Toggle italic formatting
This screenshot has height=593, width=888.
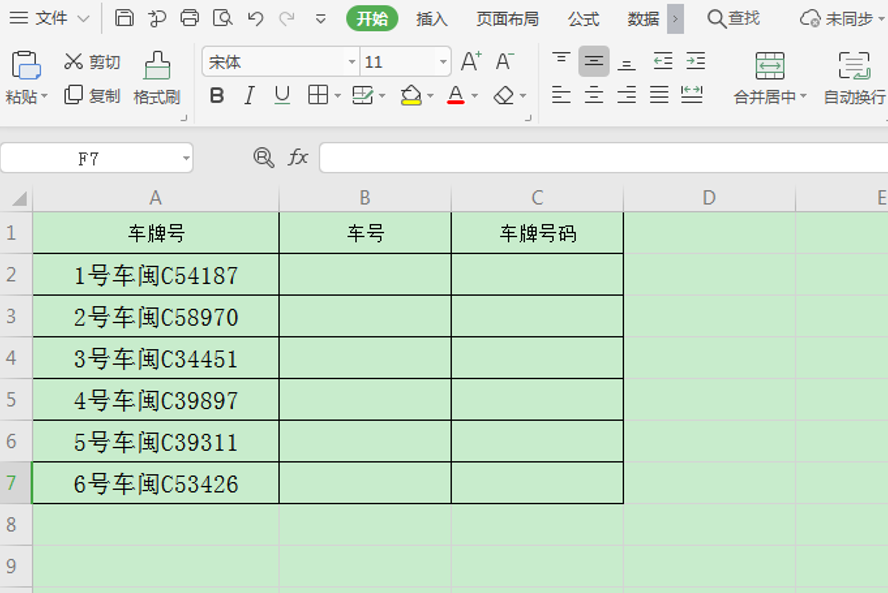tap(249, 95)
